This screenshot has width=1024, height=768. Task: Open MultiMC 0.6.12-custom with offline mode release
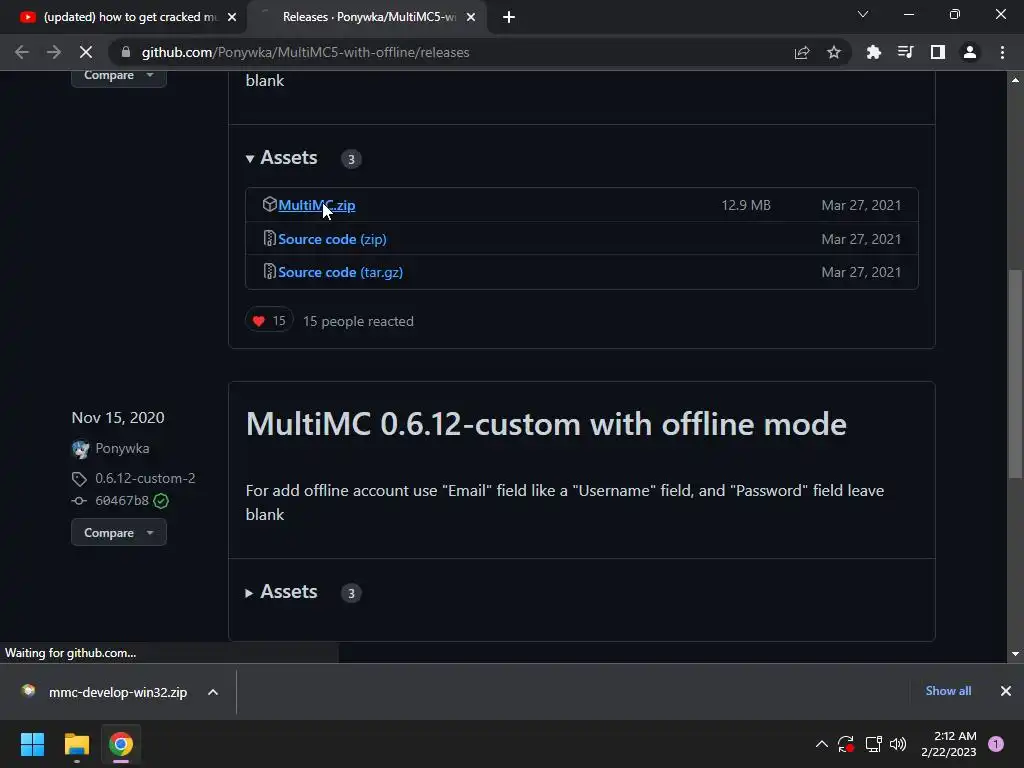tap(546, 424)
